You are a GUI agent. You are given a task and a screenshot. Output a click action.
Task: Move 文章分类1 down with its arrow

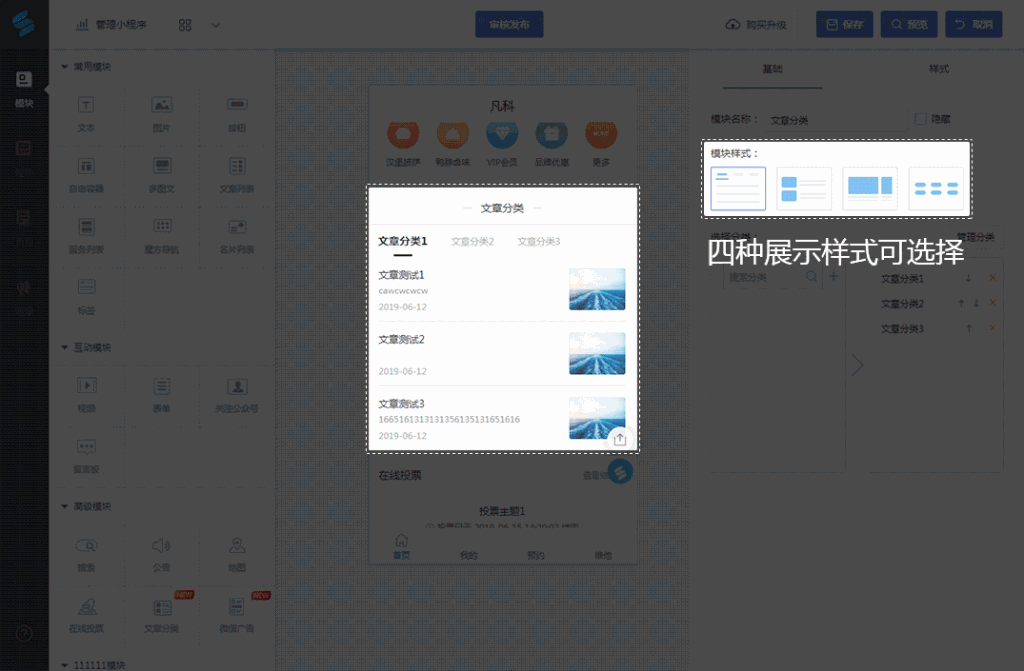pyautogui.click(x=968, y=278)
